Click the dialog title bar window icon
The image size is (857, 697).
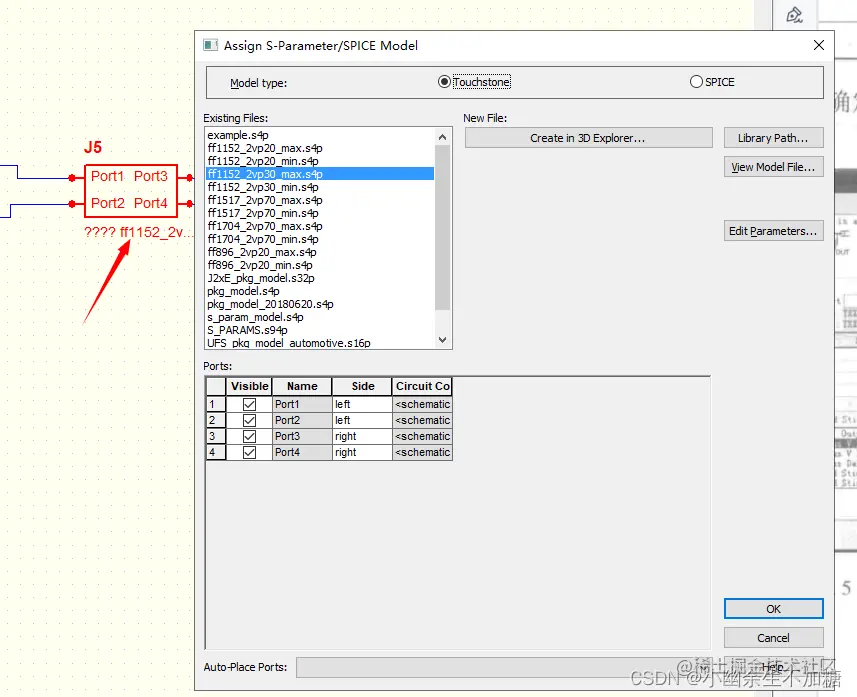[x=210, y=45]
